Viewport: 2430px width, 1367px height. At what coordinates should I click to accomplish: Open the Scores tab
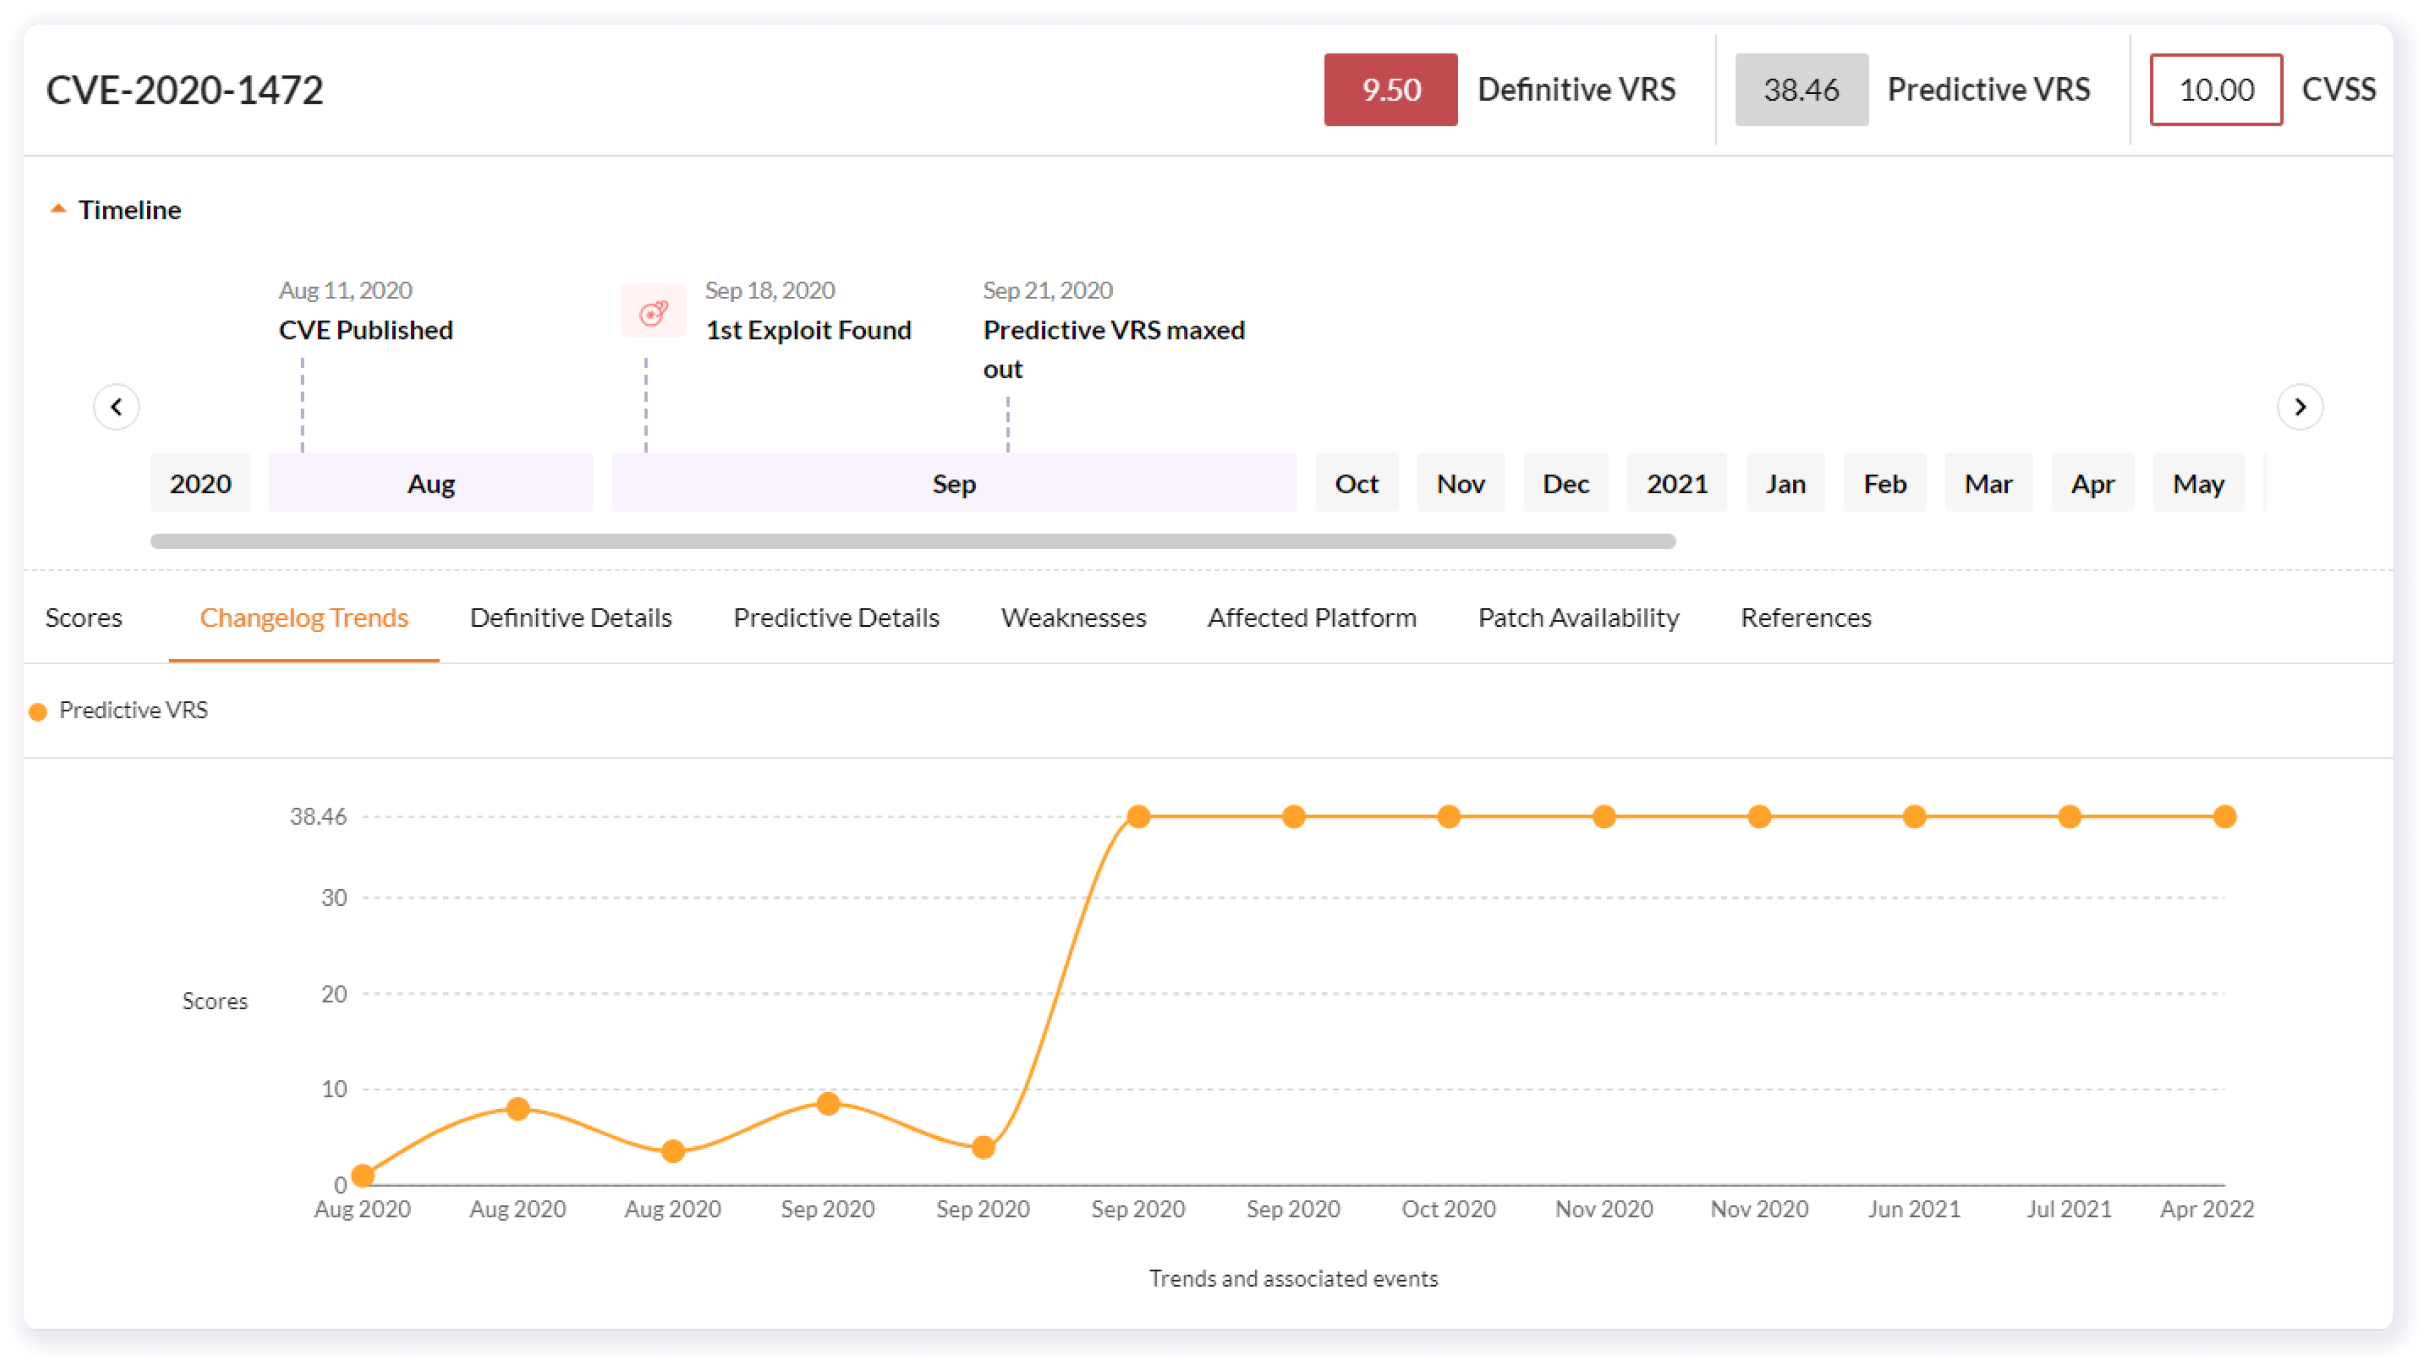click(84, 618)
